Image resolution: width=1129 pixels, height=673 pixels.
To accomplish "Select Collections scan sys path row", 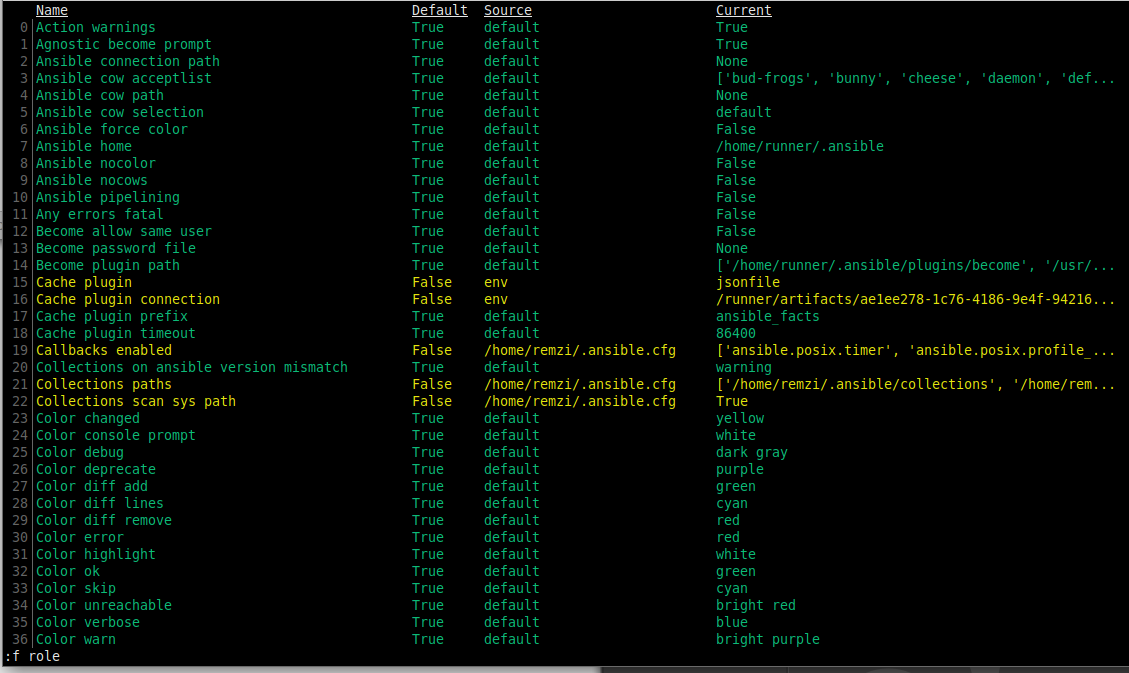I will (135, 401).
